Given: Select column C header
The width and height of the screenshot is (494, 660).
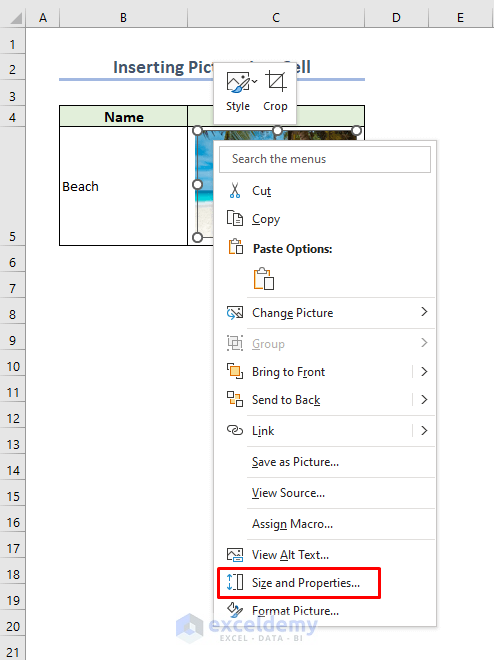Looking at the screenshot, I should [276, 18].
